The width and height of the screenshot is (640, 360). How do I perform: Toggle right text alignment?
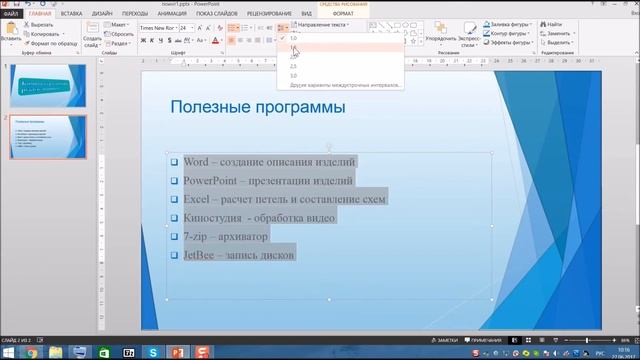(249, 40)
